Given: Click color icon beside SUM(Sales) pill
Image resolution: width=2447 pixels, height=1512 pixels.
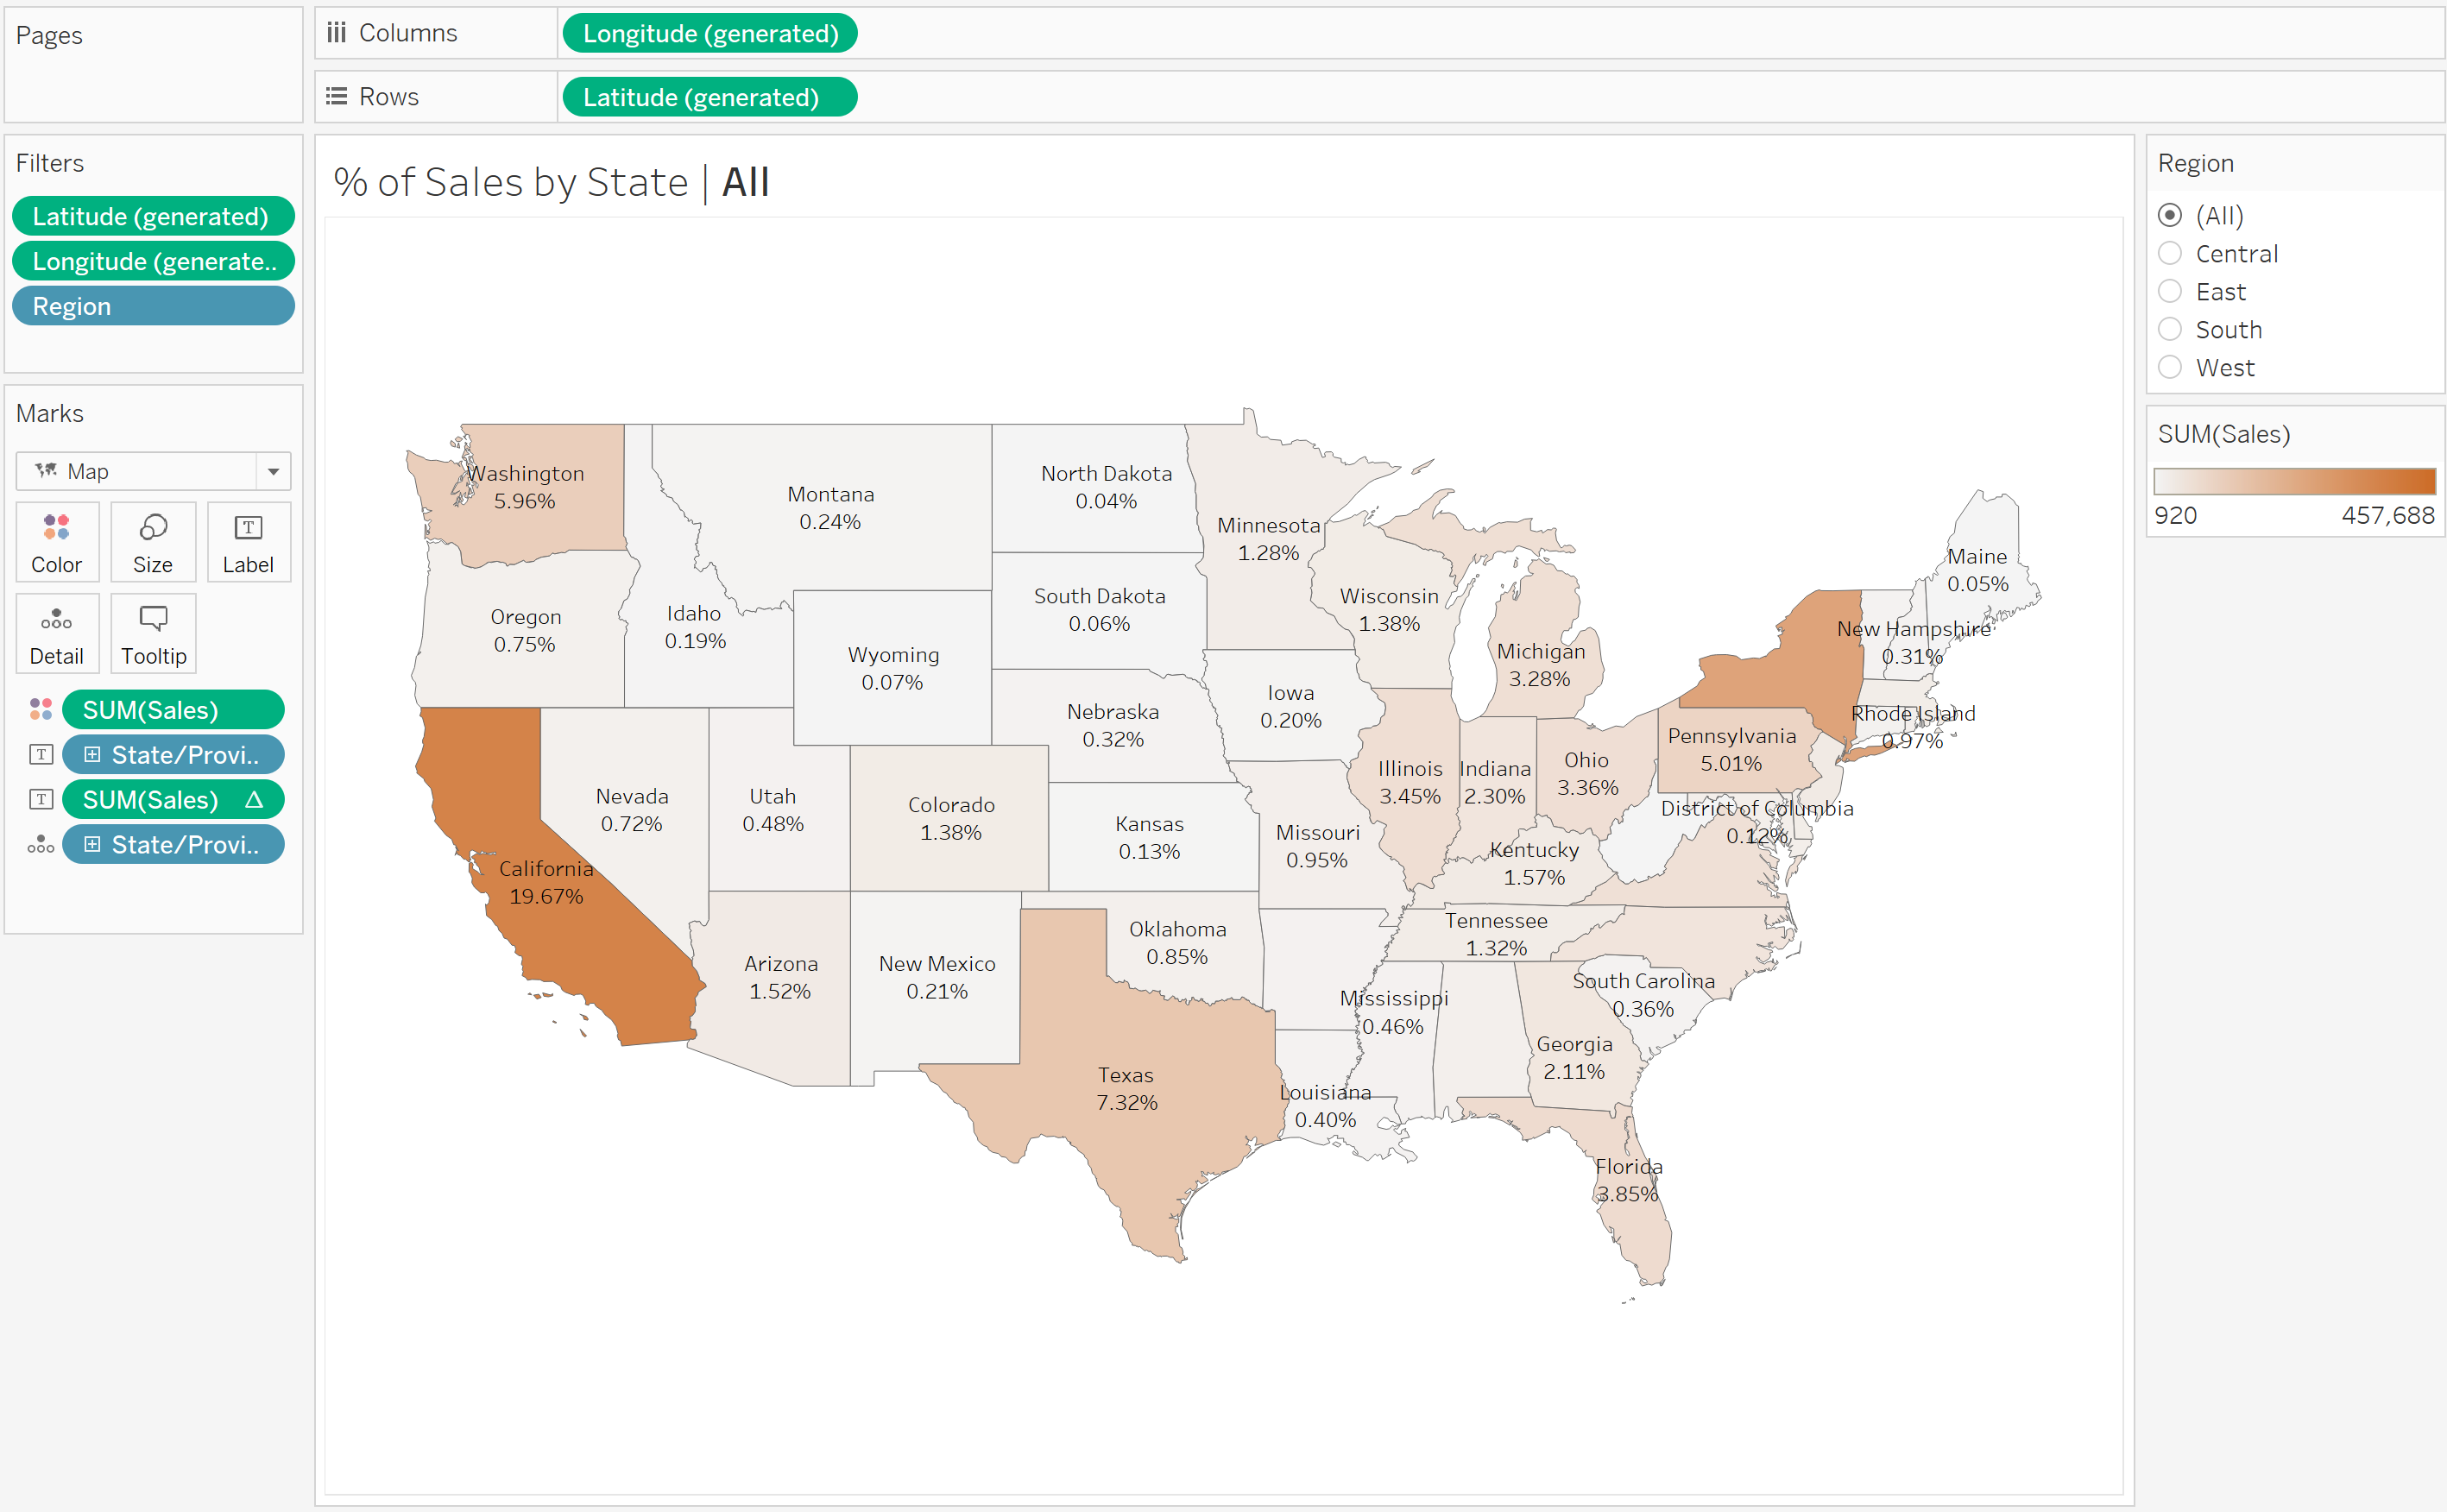Looking at the screenshot, I should pyautogui.click(x=41, y=709).
